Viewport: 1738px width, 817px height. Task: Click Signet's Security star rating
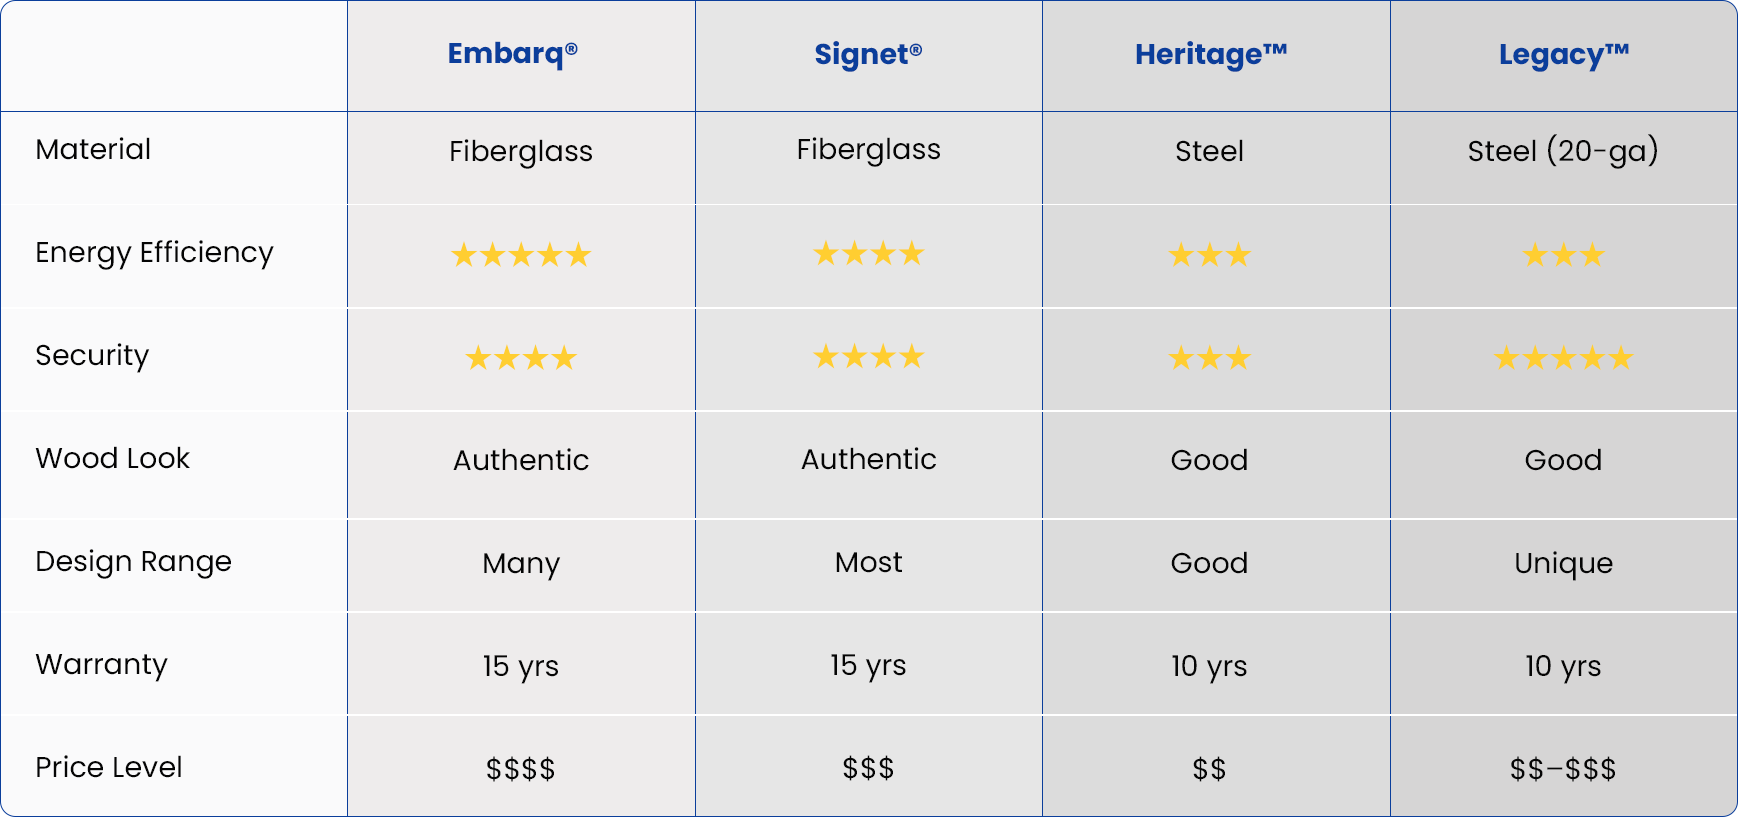868,357
